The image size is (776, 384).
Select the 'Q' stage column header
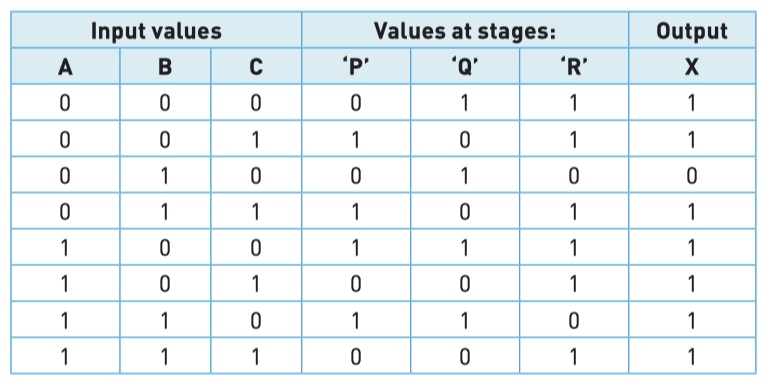click(x=465, y=66)
